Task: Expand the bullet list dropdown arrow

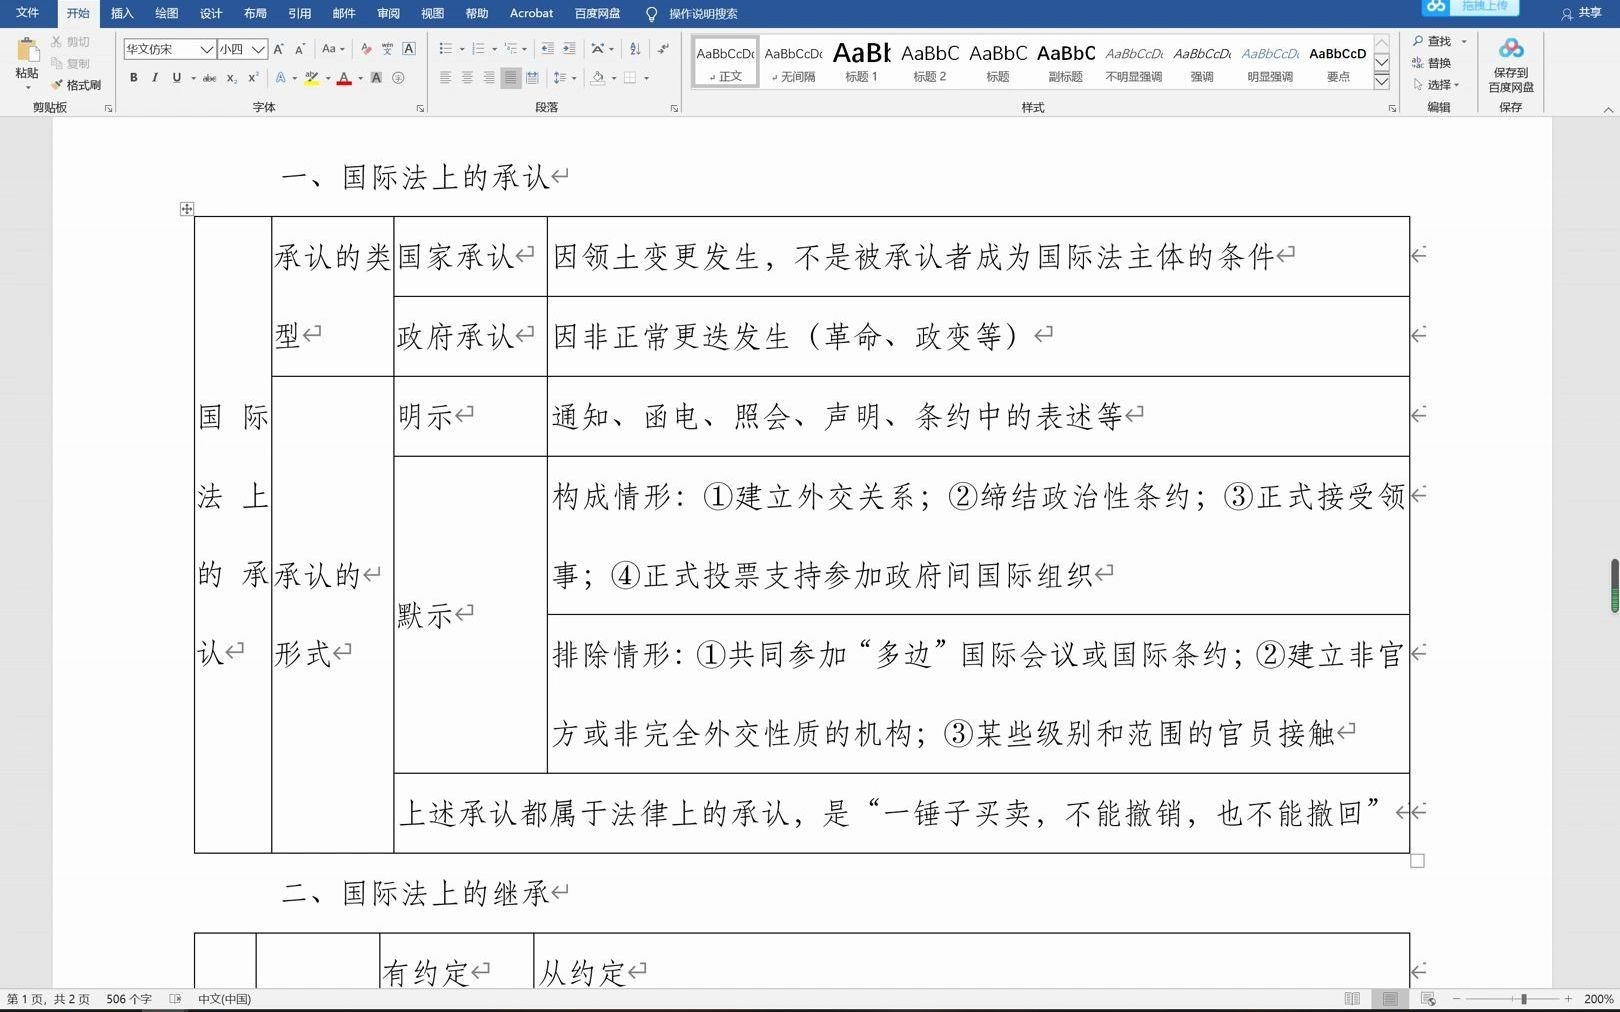Action: coord(461,49)
